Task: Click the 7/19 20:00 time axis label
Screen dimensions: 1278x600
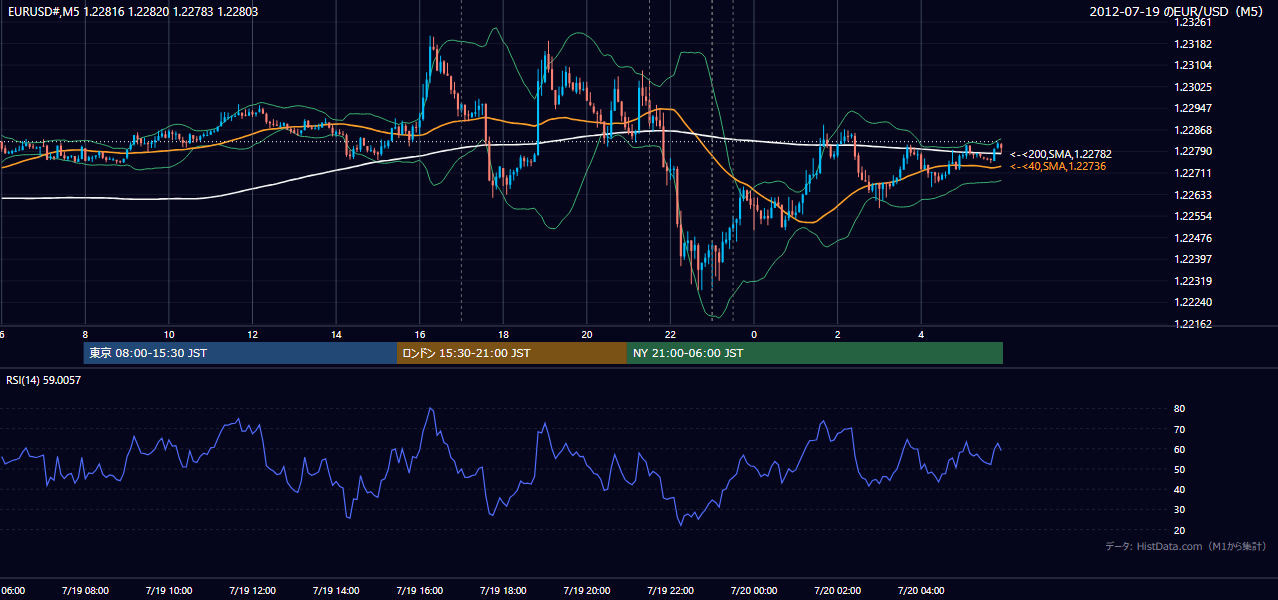Action: pos(586,590)
